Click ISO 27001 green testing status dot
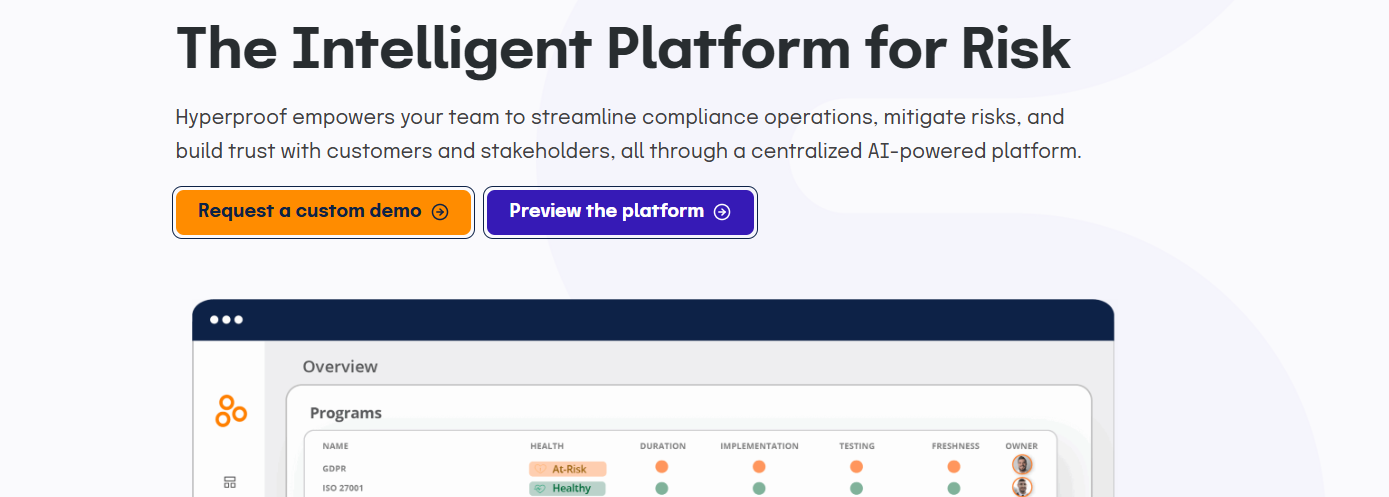 pos(857,489)
